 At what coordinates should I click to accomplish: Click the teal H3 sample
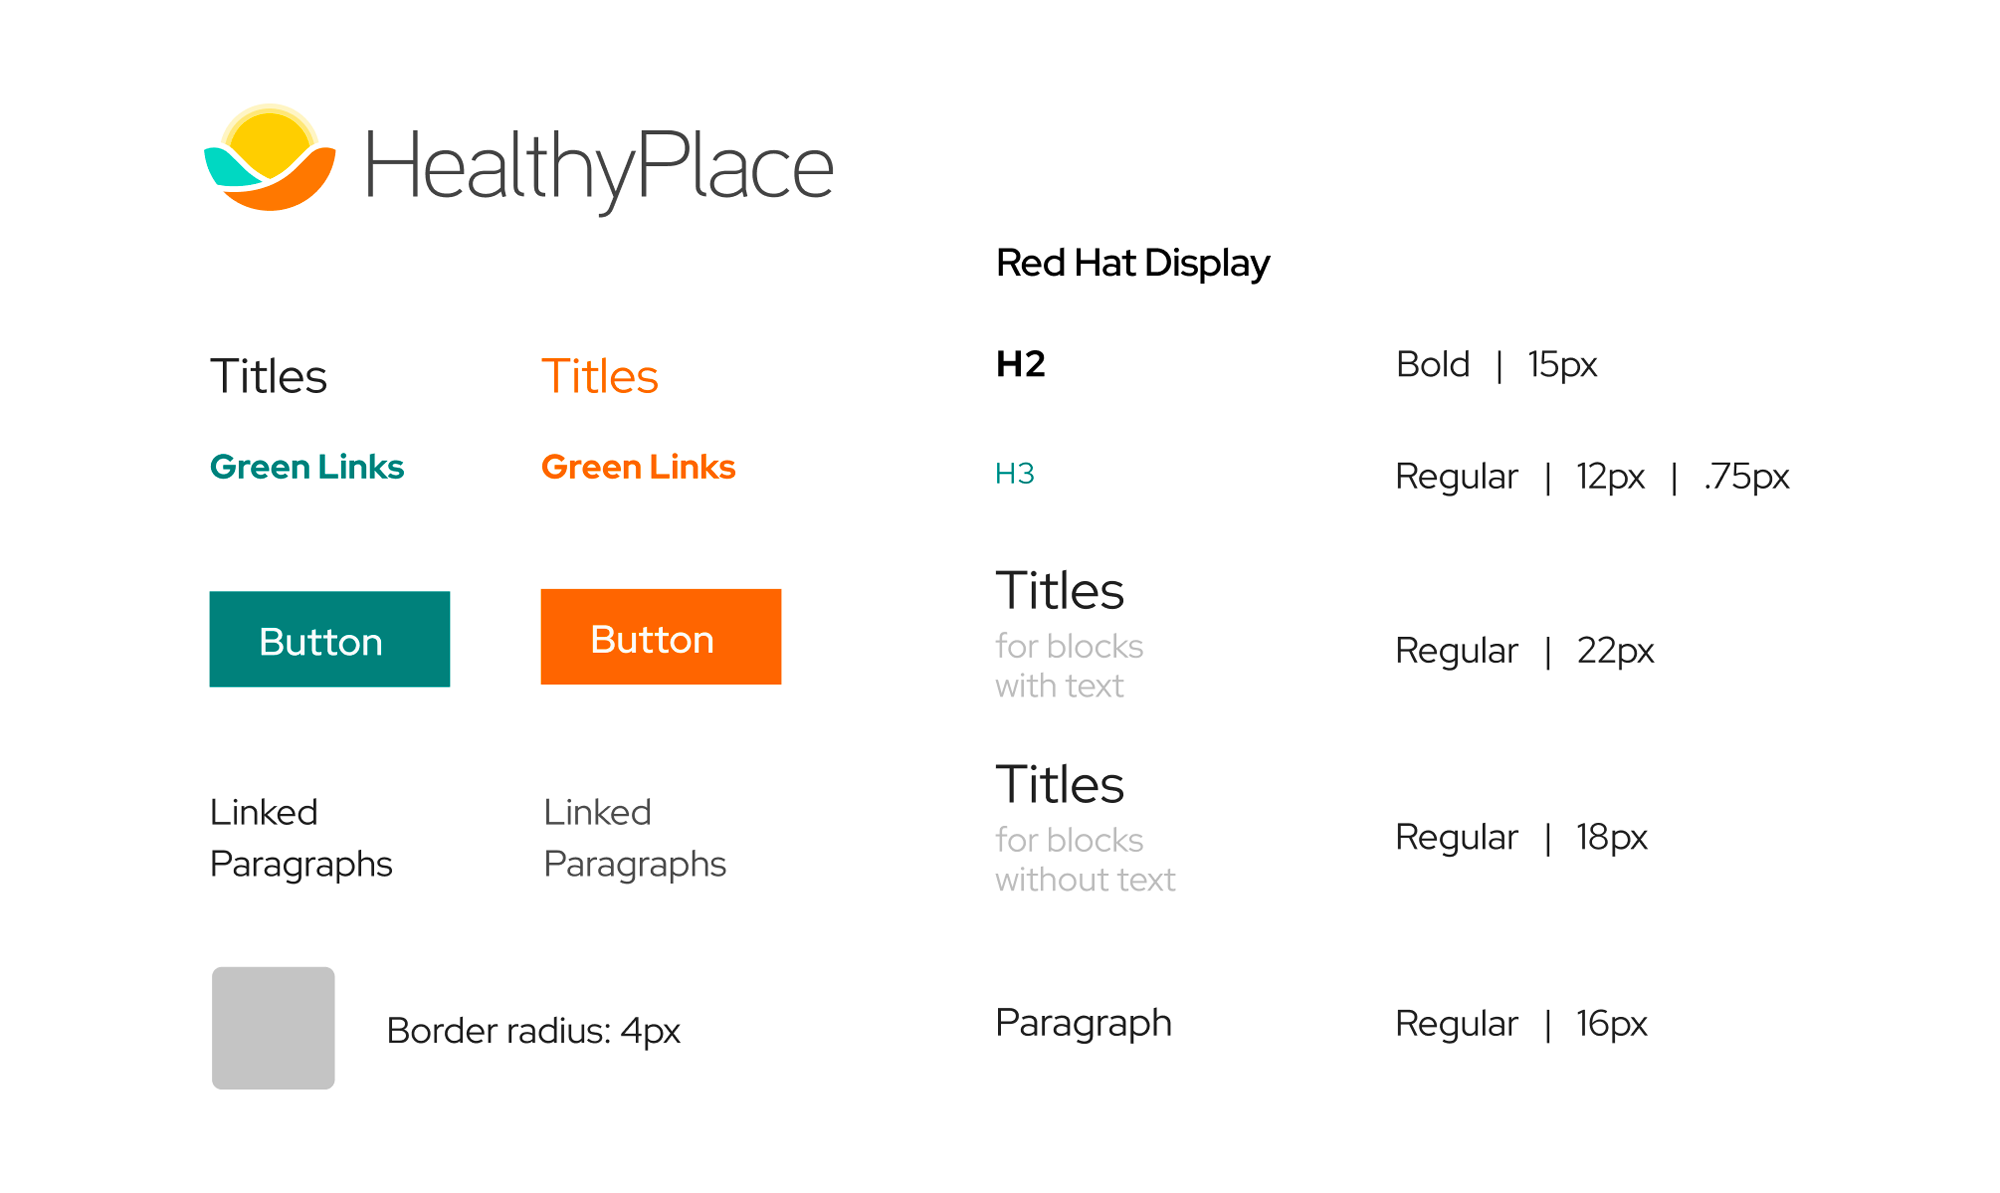coord(1015,474)
